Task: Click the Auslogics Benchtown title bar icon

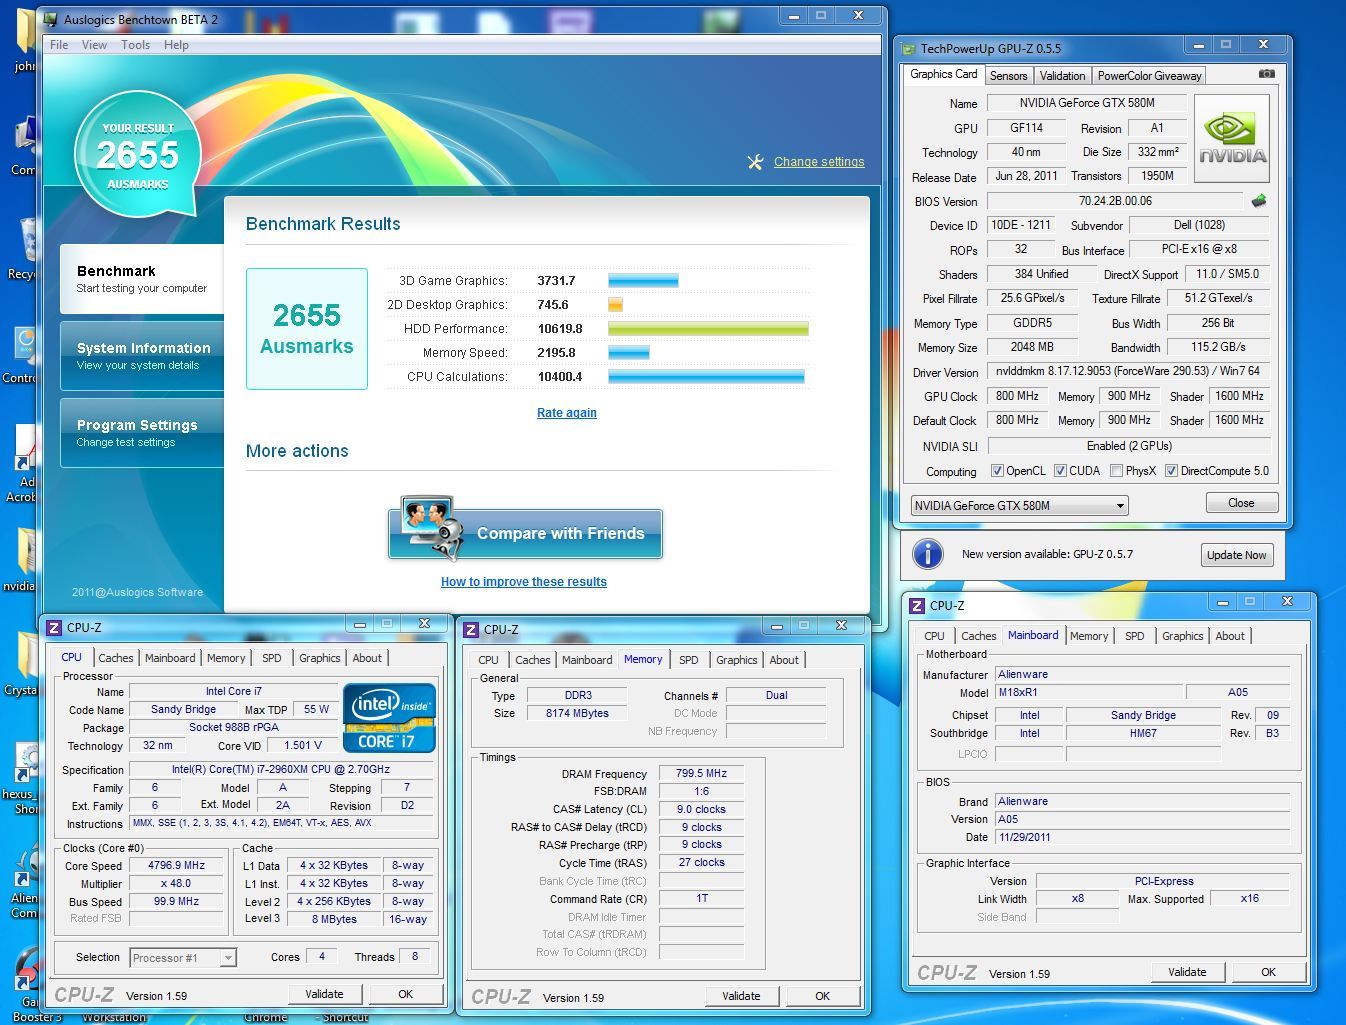Action: click(x=50, y=19)
